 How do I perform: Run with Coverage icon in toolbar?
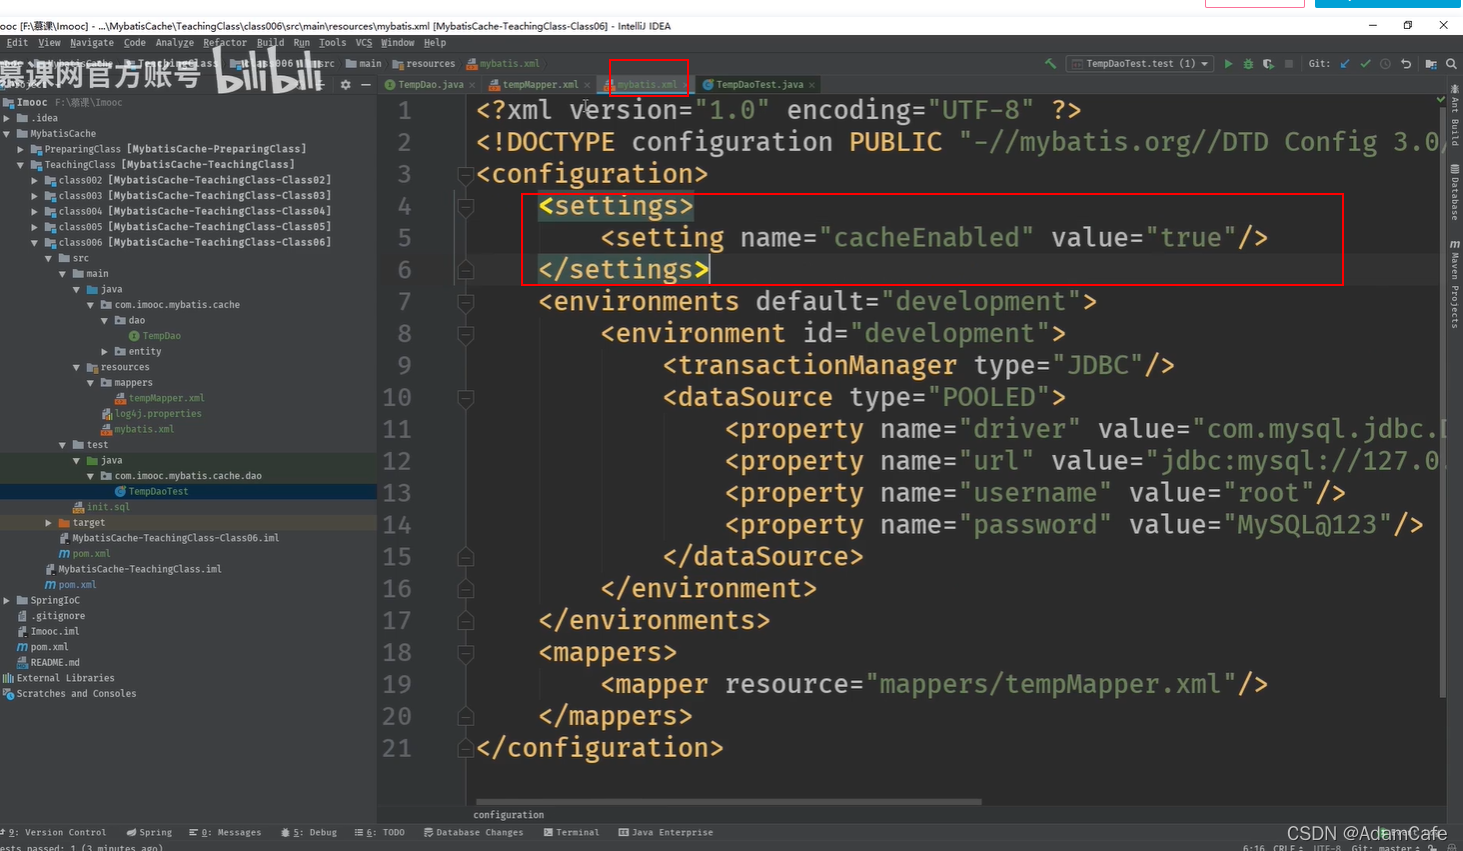tap(1268, 63)
